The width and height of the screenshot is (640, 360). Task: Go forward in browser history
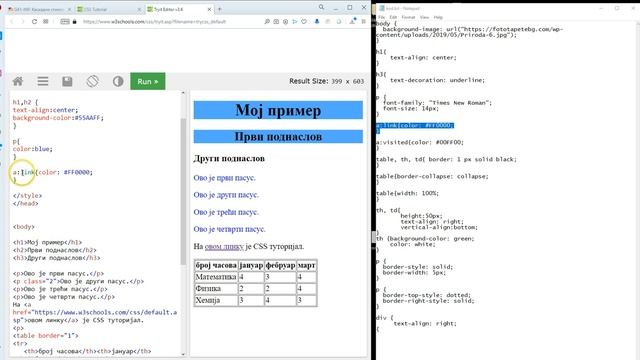pos(22,22)
